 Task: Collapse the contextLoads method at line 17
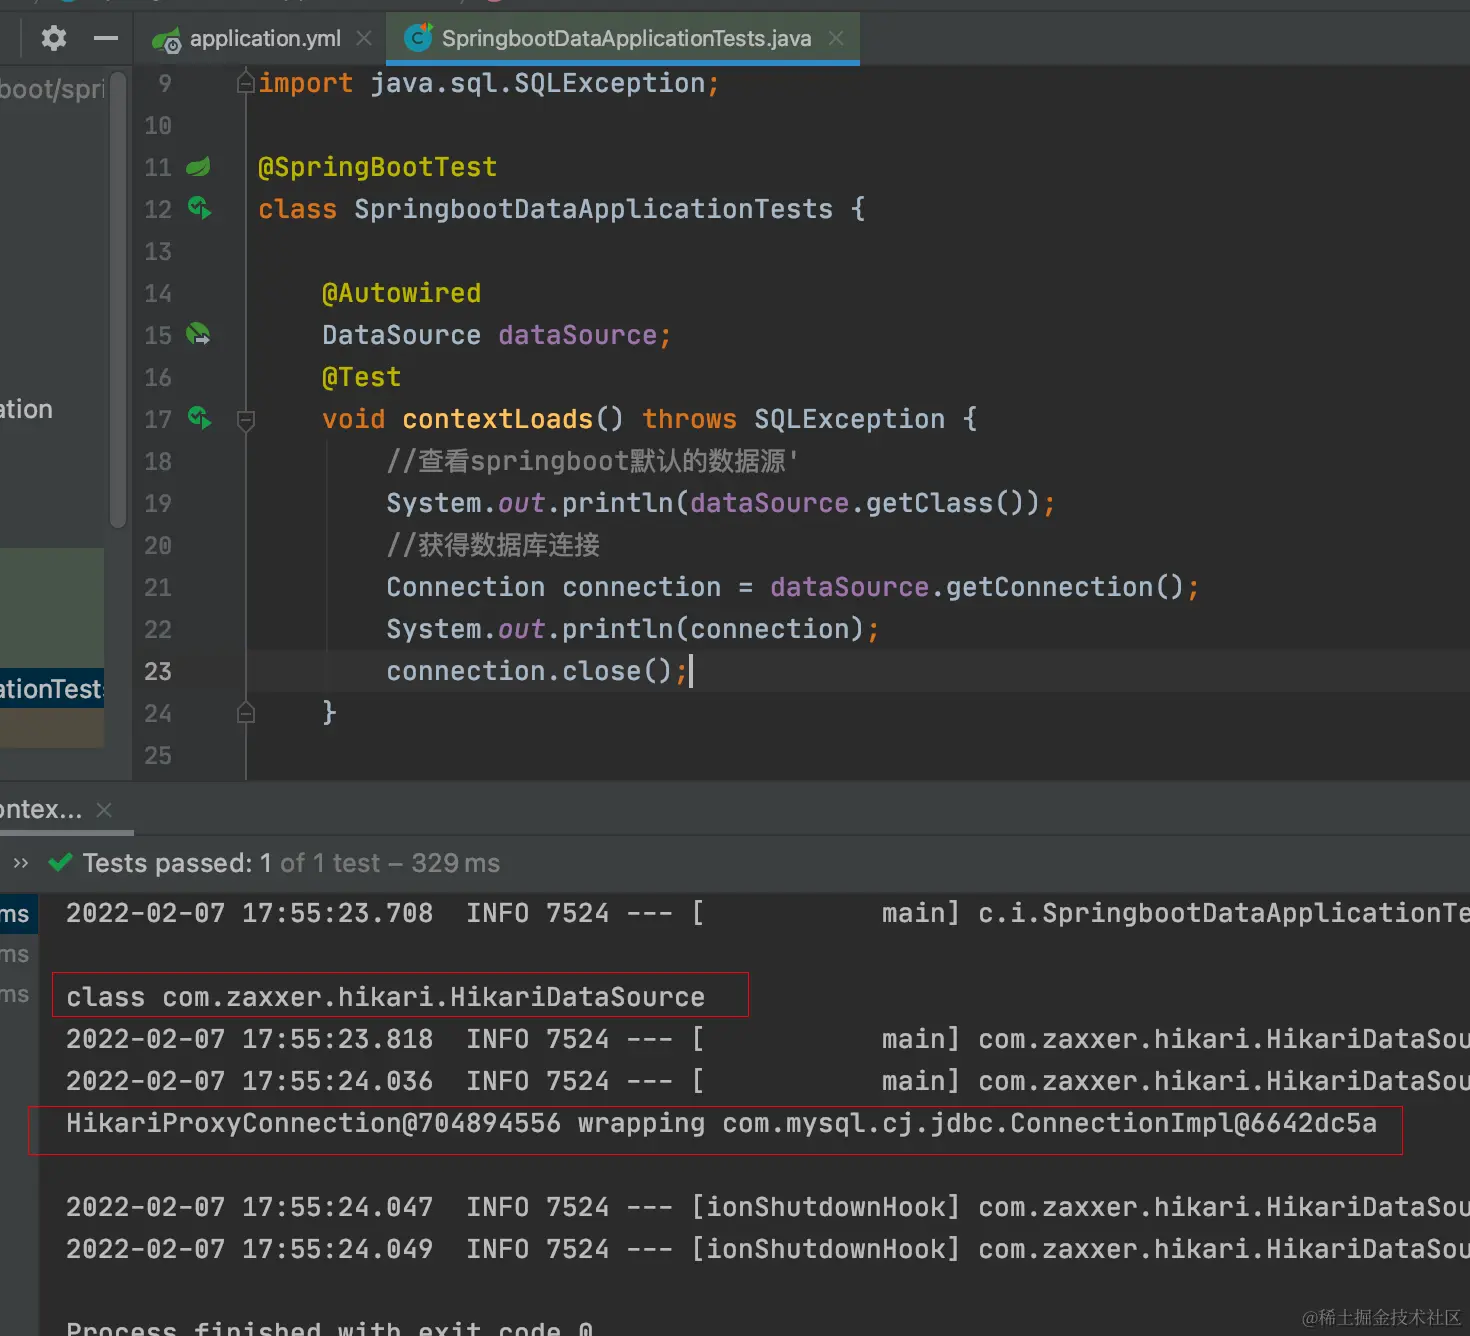pyautogui.click(x=246, y=420)
